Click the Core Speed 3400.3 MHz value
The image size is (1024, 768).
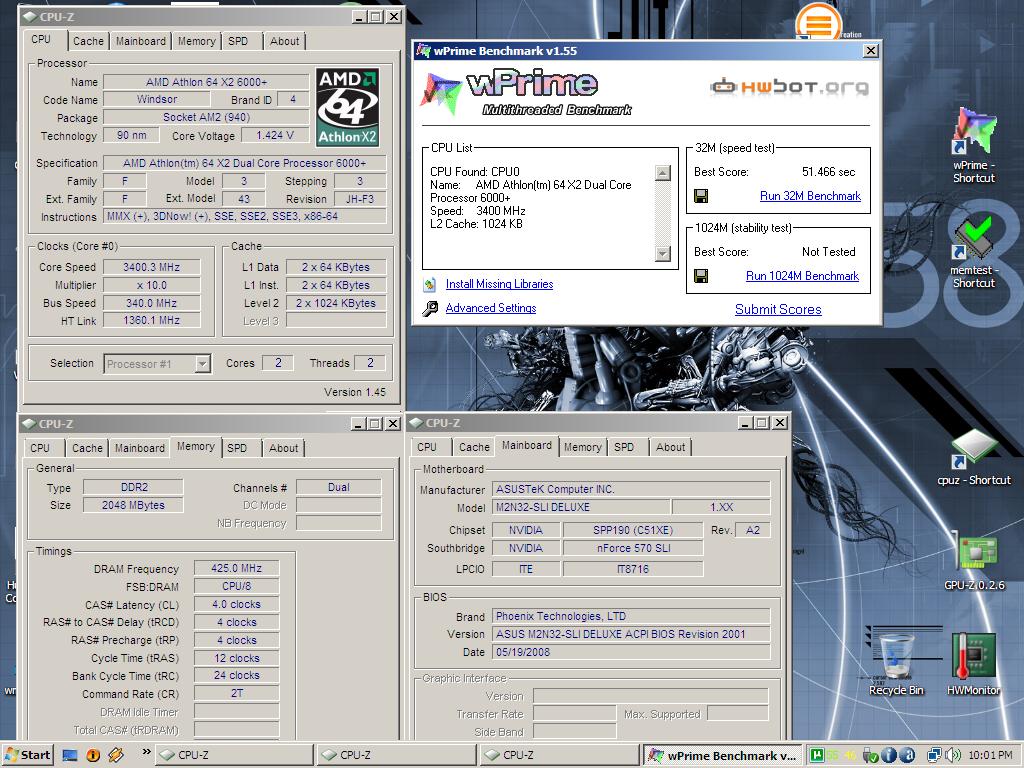coord(152,267)
